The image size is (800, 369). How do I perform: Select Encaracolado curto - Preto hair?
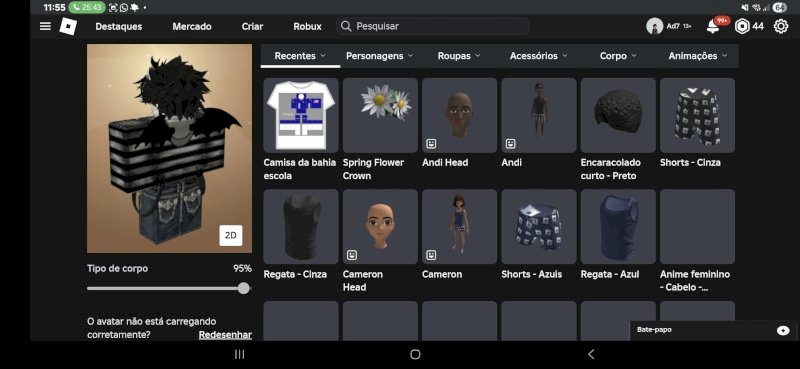(x=618, y=115)
